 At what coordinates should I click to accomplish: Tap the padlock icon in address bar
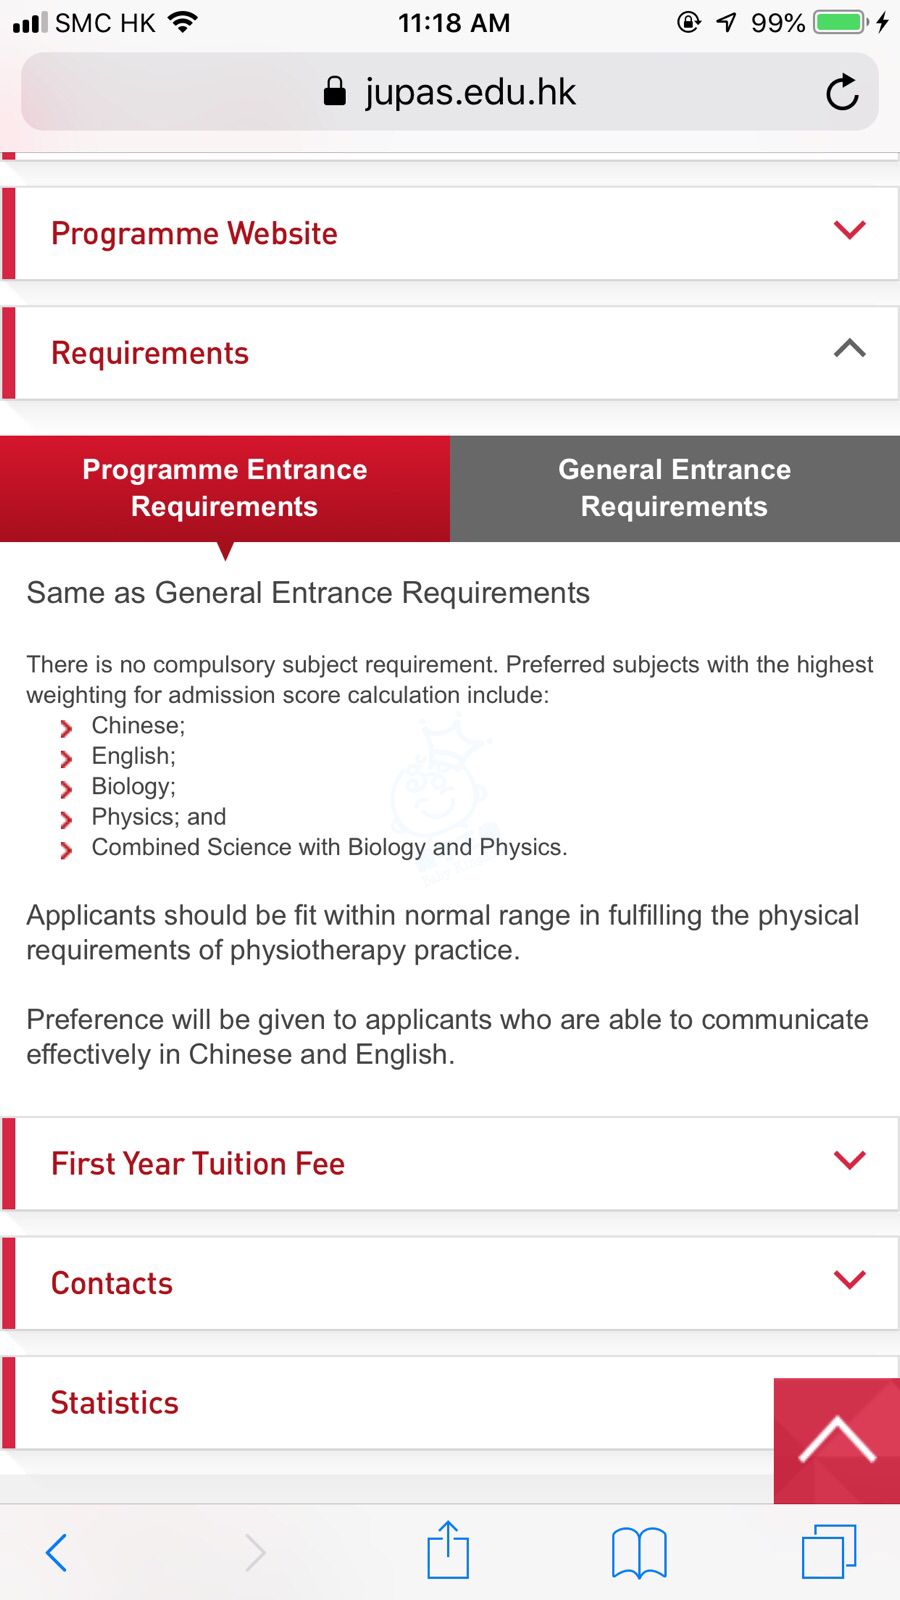tap(335, 92)
